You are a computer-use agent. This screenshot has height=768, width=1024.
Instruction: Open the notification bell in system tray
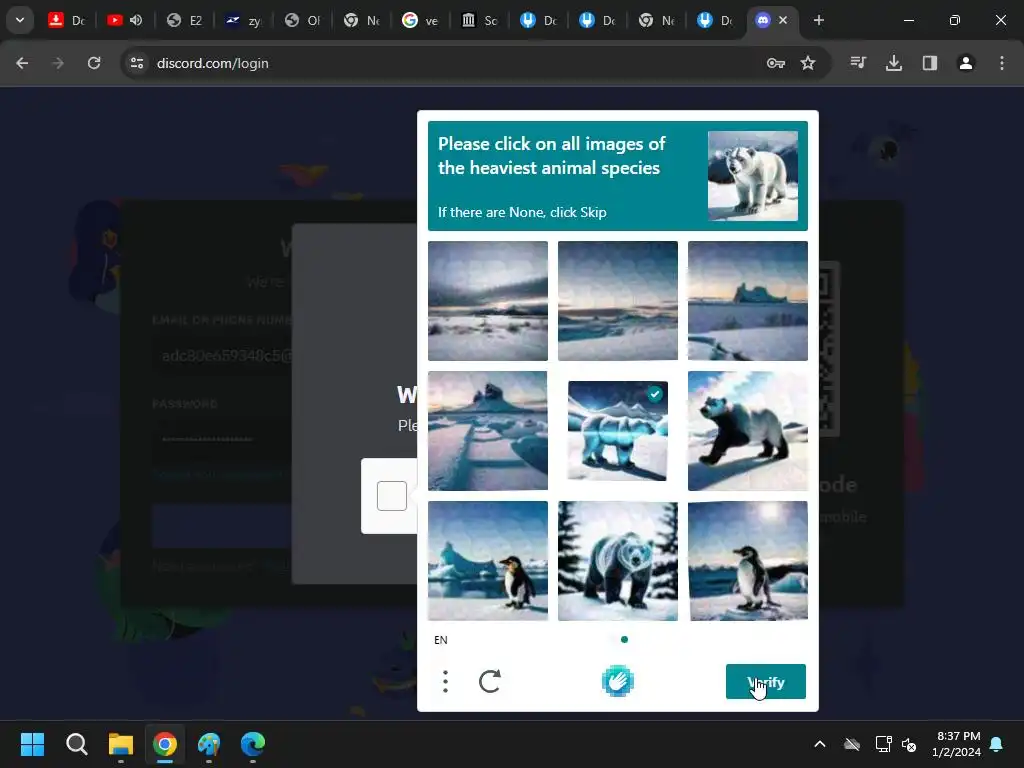point(997,744)
